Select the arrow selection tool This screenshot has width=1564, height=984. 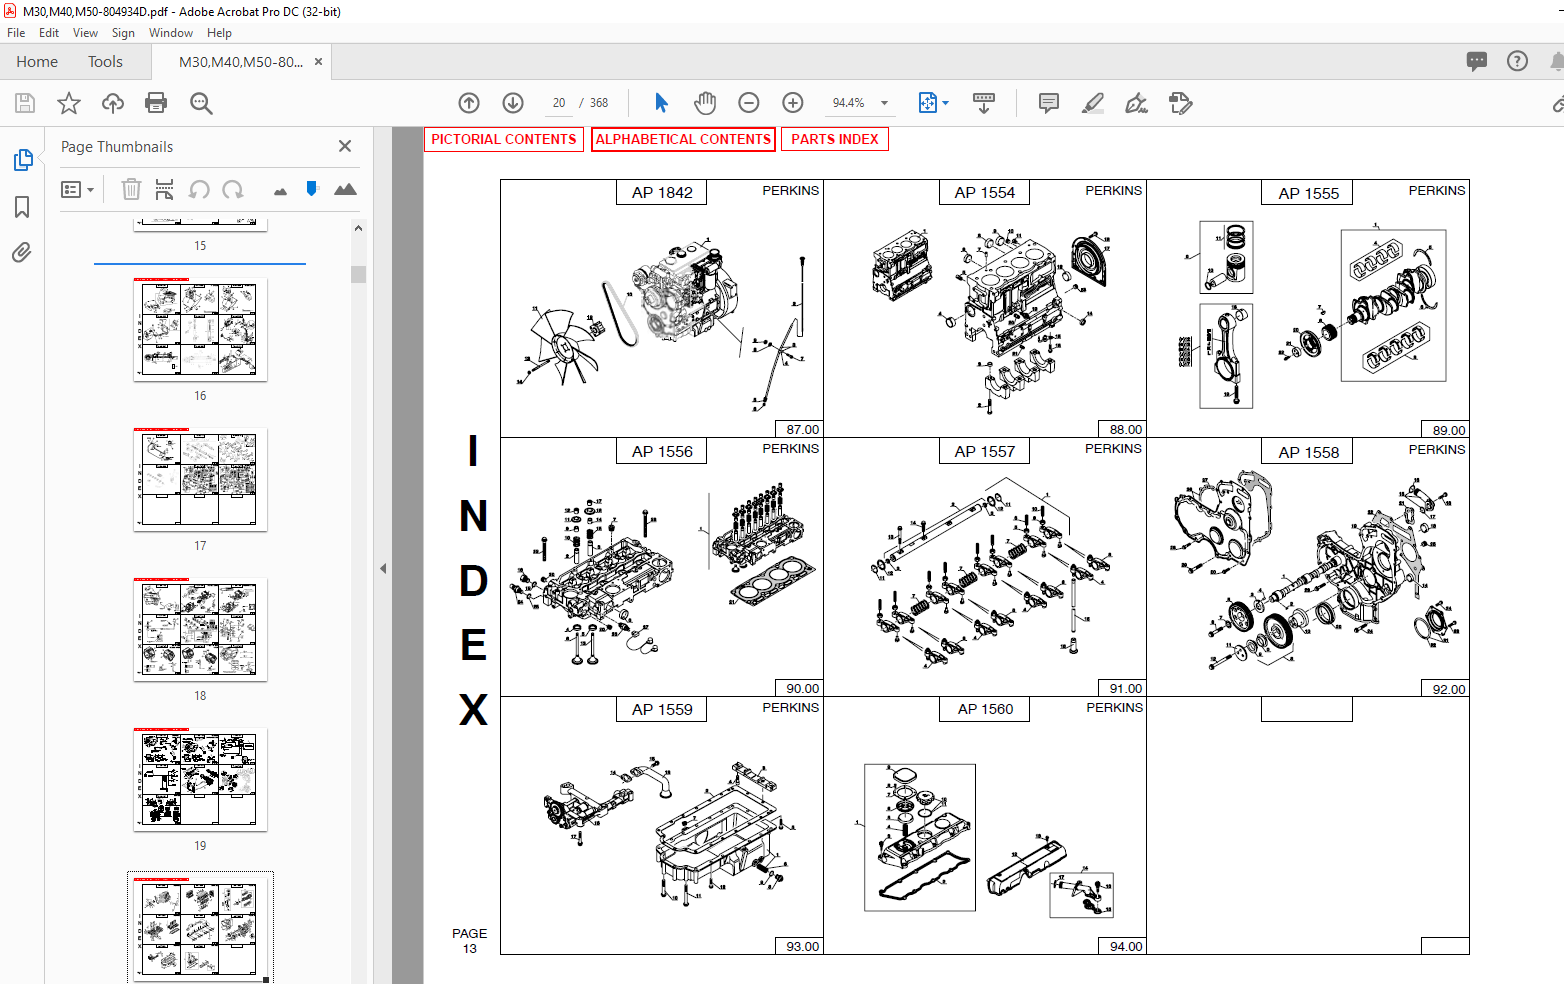[661, 103]
